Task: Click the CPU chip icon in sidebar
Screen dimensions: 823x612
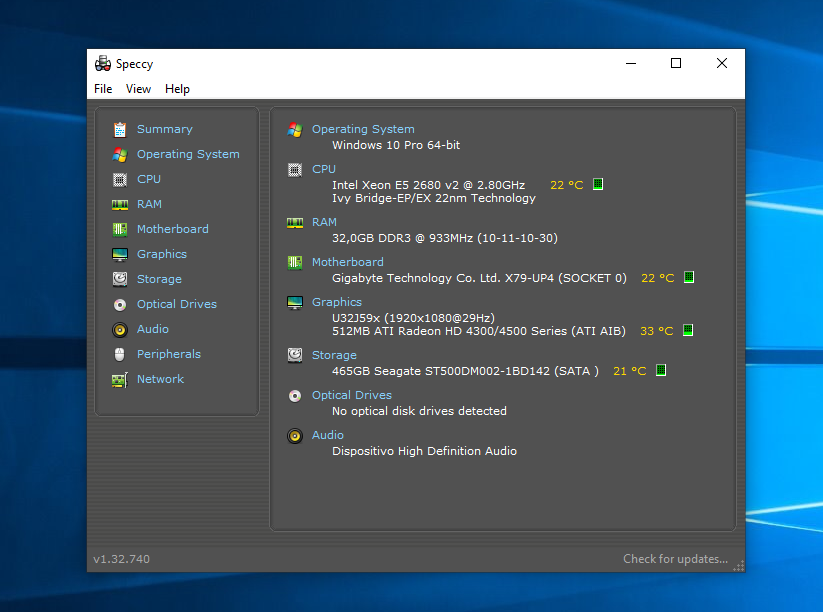Action: tap(120, 180)
